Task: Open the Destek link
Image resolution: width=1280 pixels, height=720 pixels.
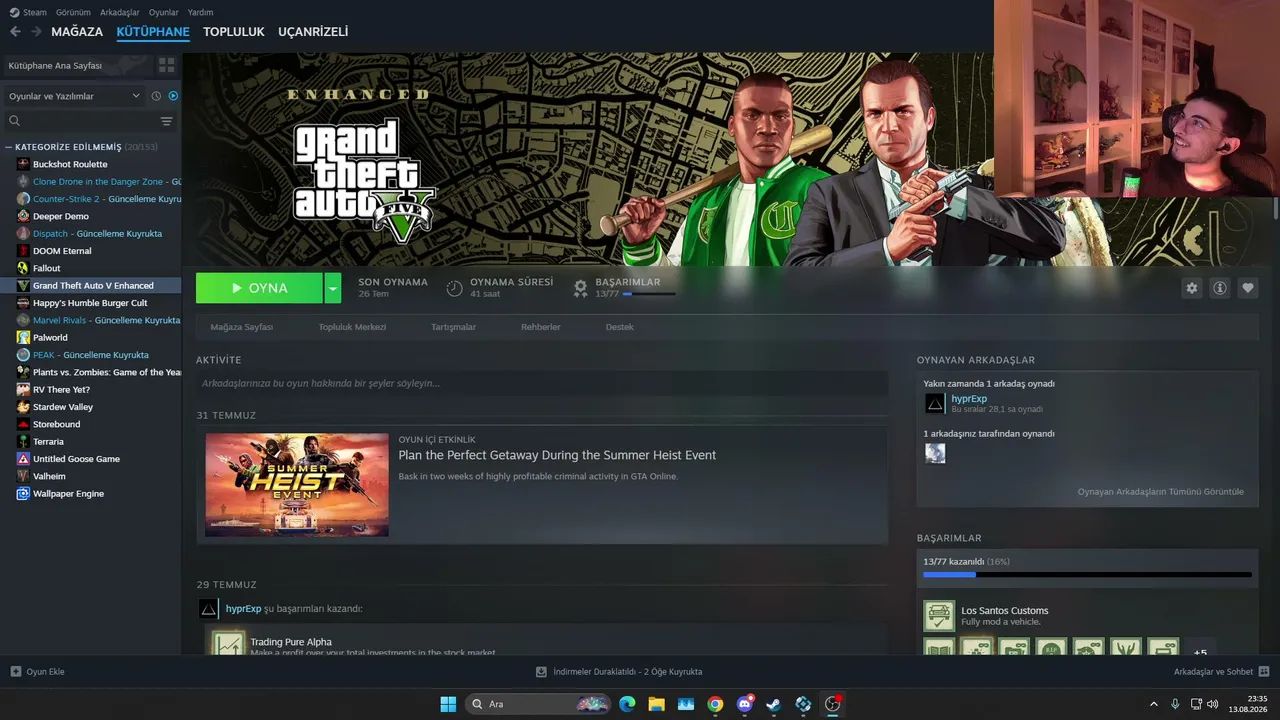Action: tap(619, 327)
